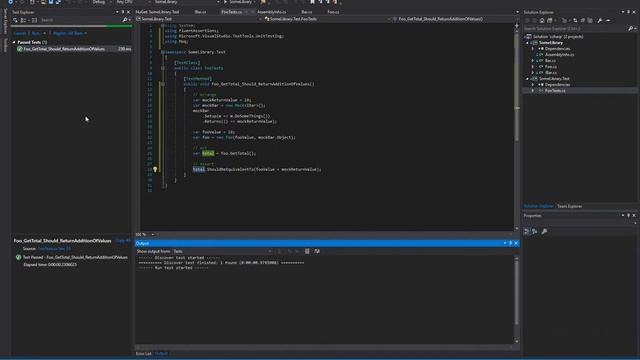Open the SomeLibrary.Test project navigation dropdown
The height and width of the screenshot is (360, 640).
pyautogui.click(x=199, y=19)
